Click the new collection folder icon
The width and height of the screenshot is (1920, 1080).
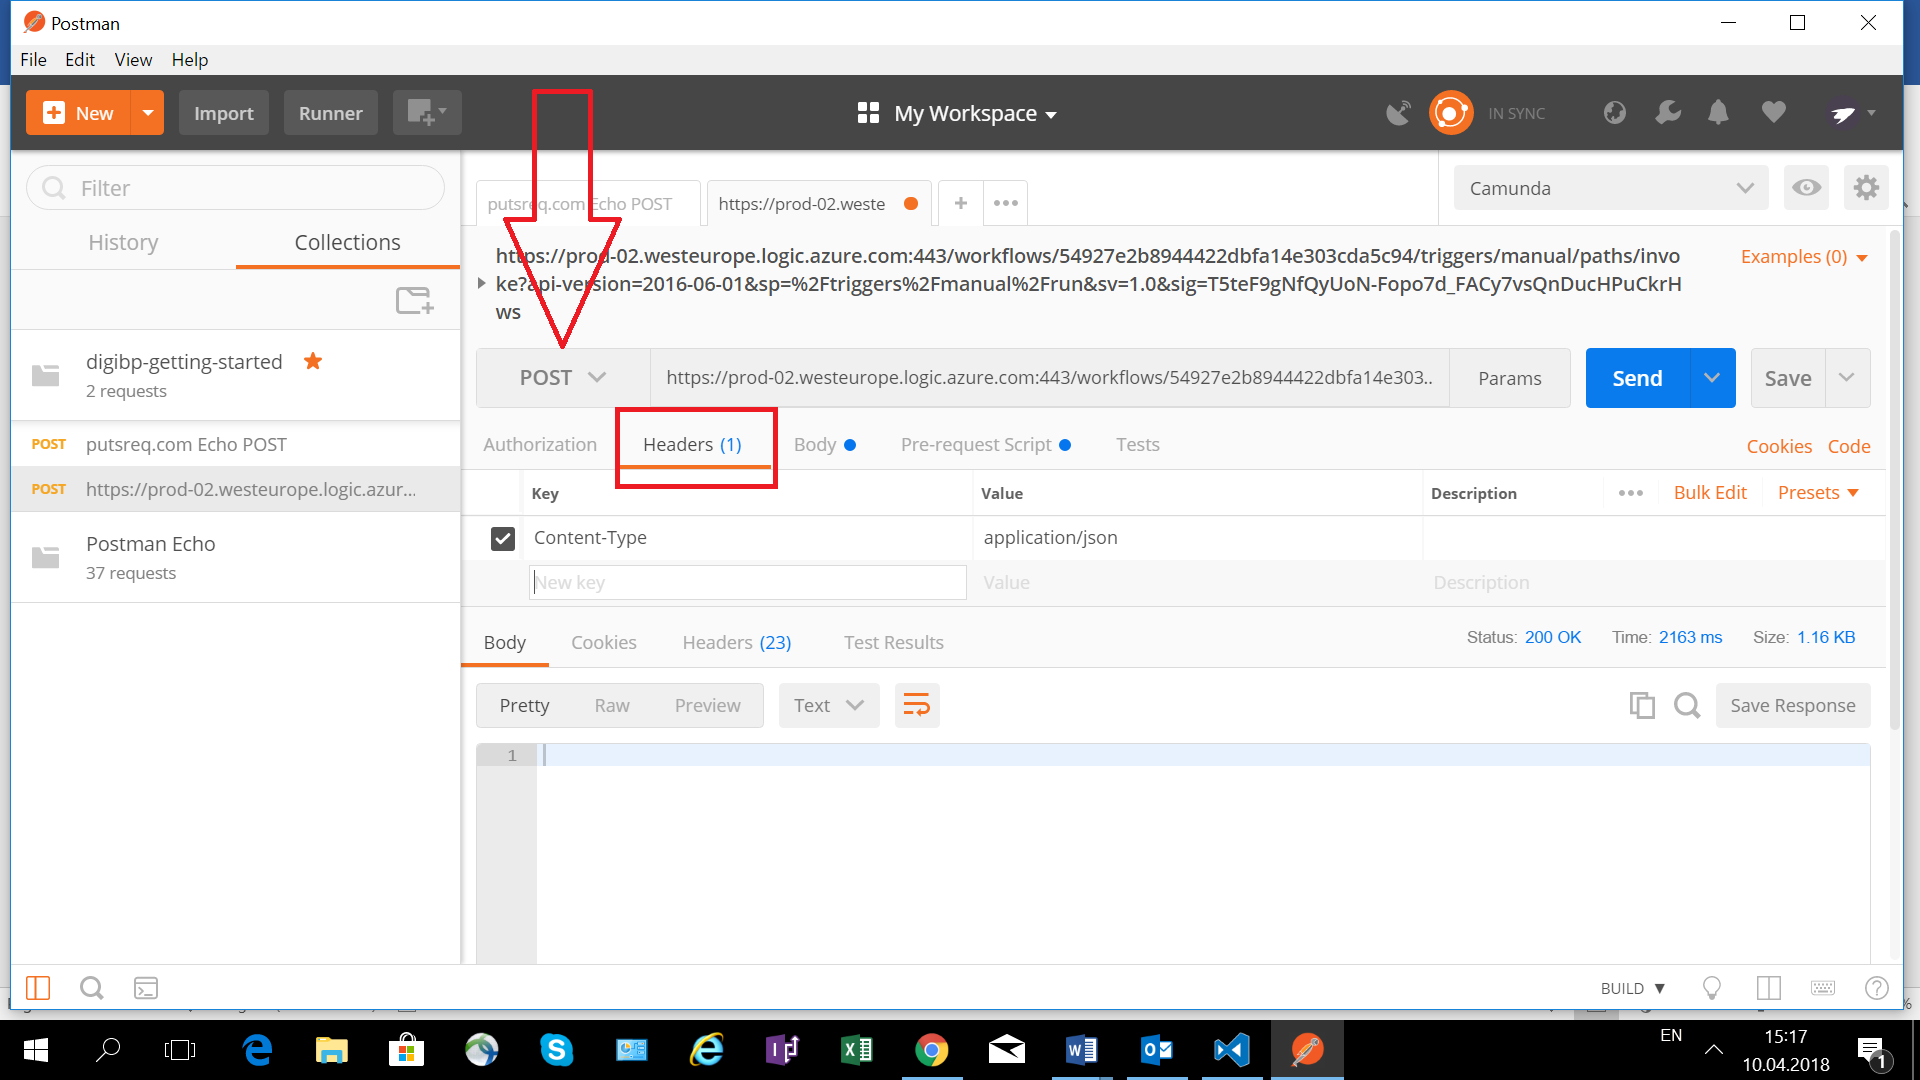414,300
